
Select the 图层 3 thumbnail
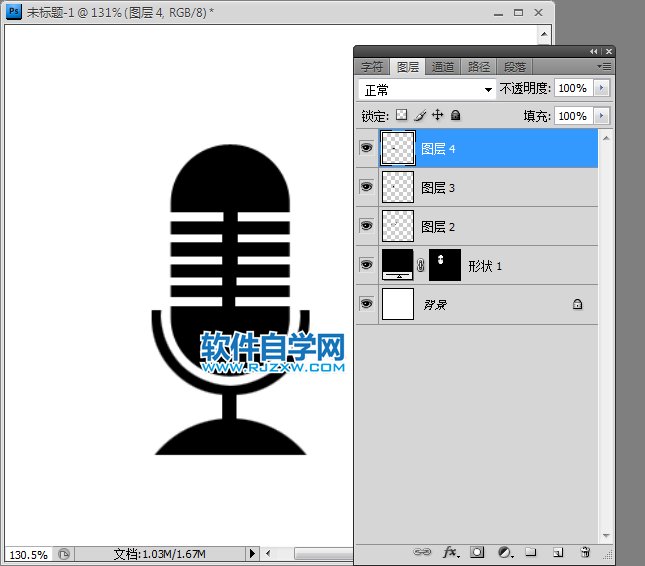[398, 187]
